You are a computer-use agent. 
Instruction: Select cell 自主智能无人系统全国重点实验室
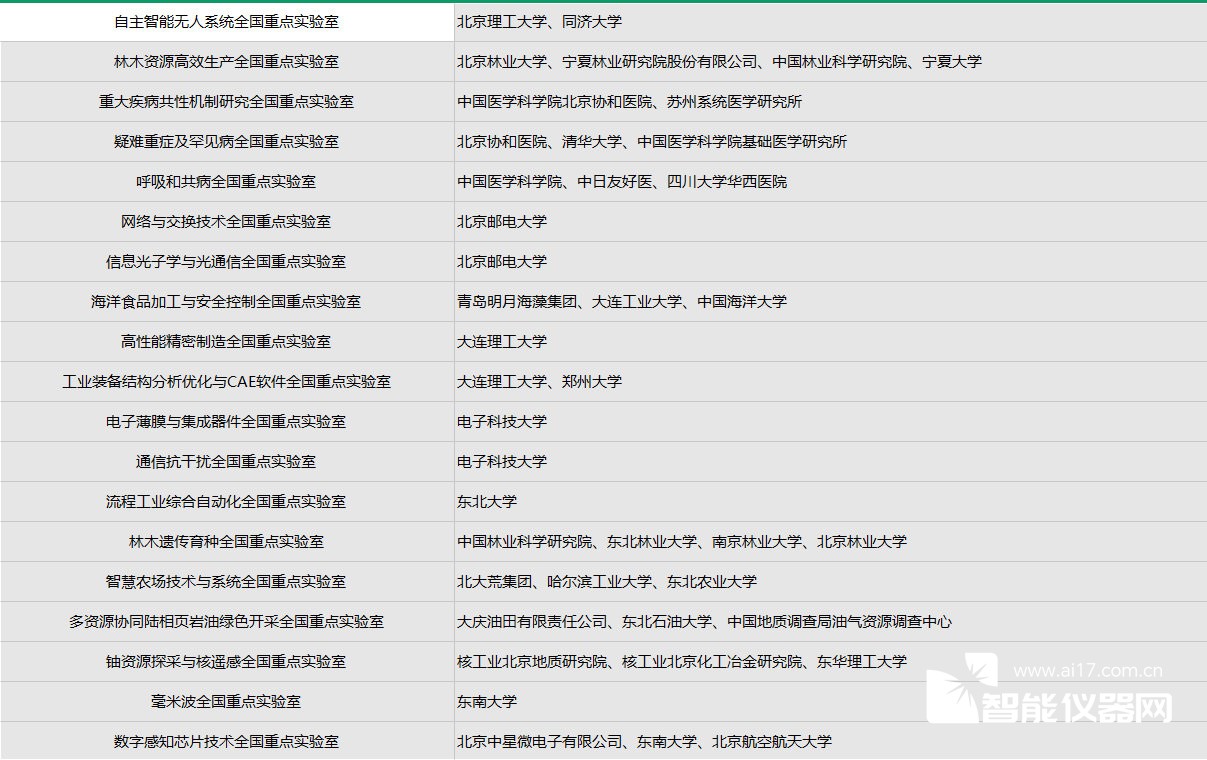(227, 21)
